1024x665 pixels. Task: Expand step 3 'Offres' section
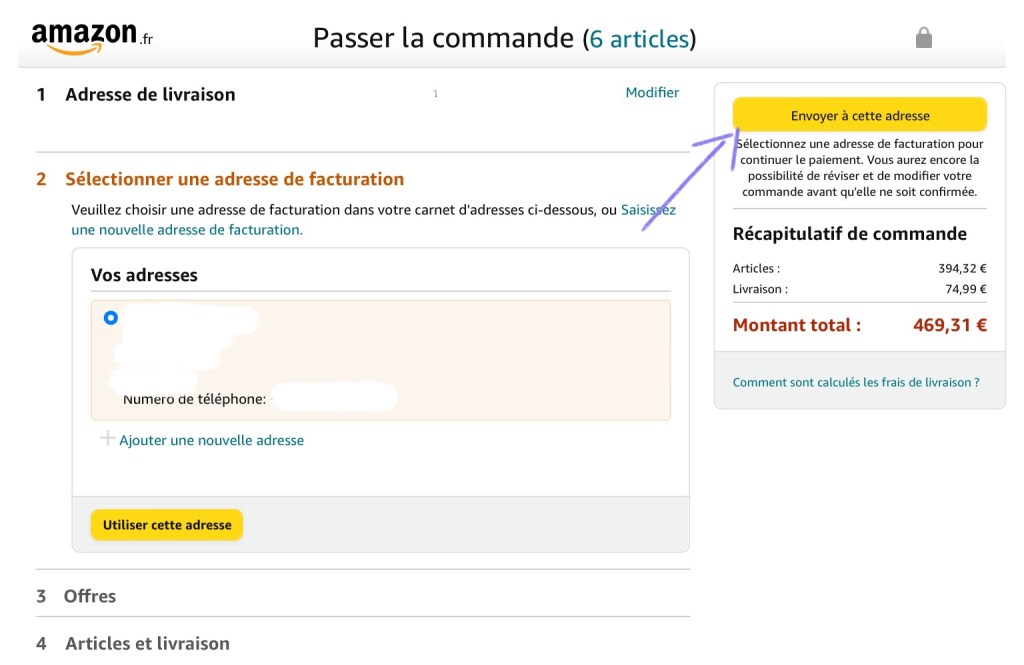pos(89,596)
